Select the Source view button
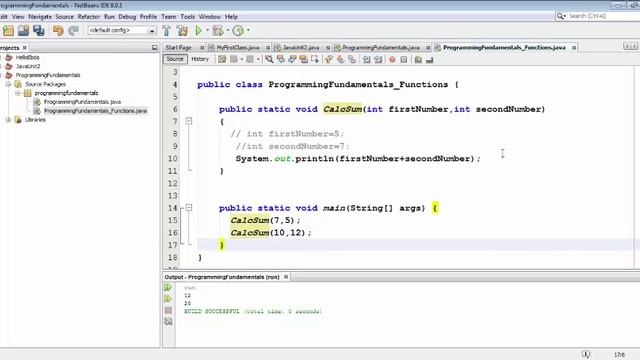Image resolution: width=640 pixels, height=360 pixels. (x=175, y=59)
